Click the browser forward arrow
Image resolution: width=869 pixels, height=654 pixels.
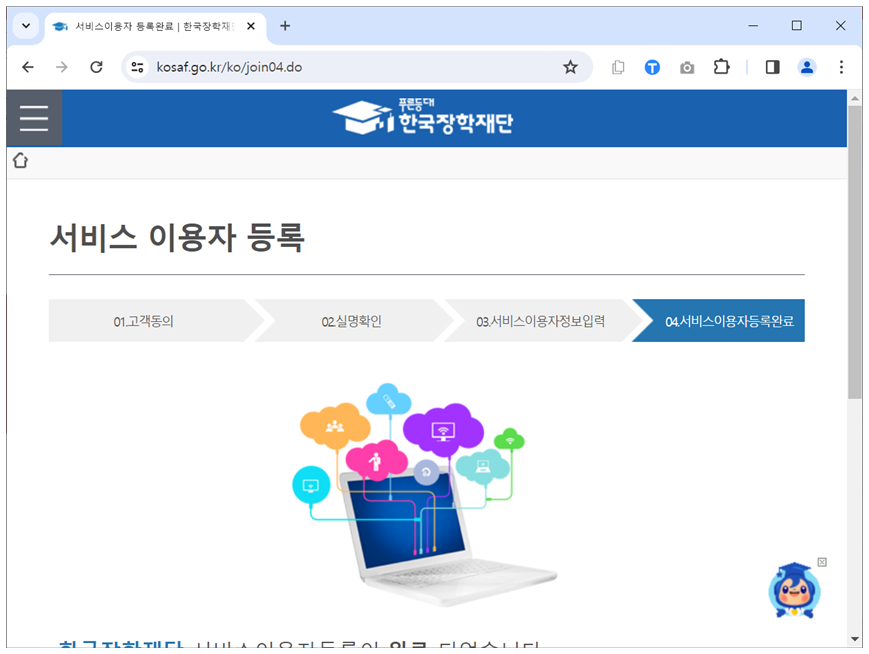62,67
